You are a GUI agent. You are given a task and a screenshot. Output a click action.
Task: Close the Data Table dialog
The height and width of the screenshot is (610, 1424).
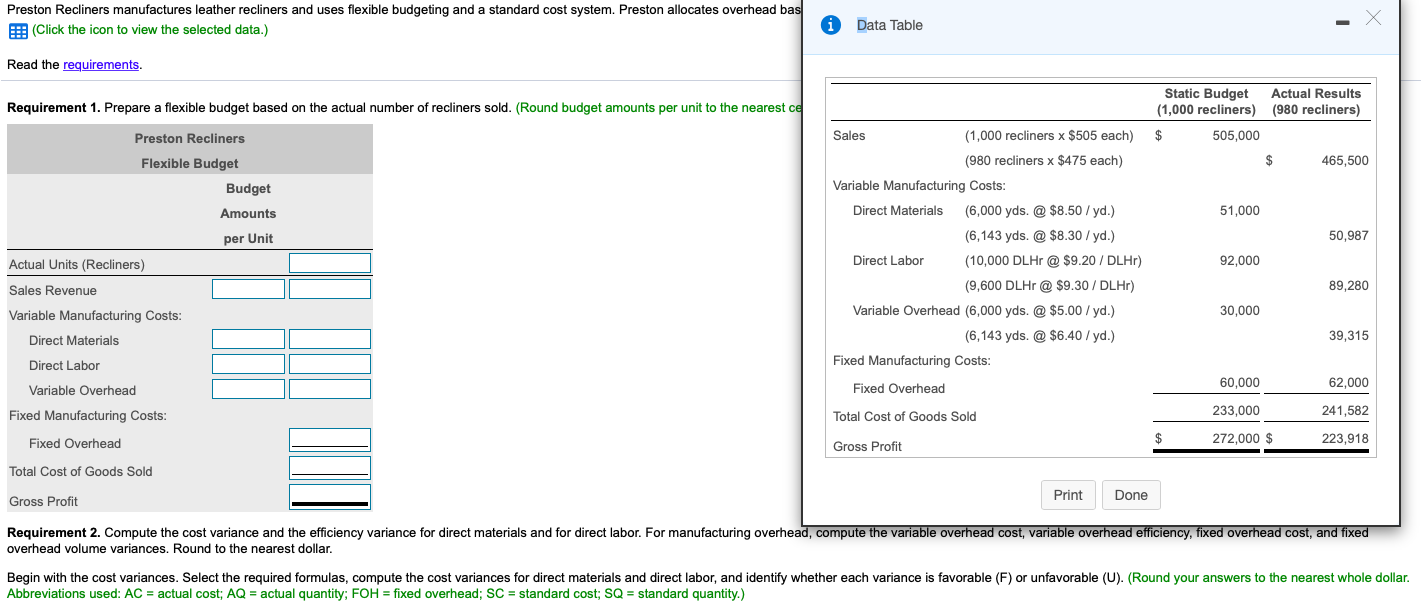1374,19
